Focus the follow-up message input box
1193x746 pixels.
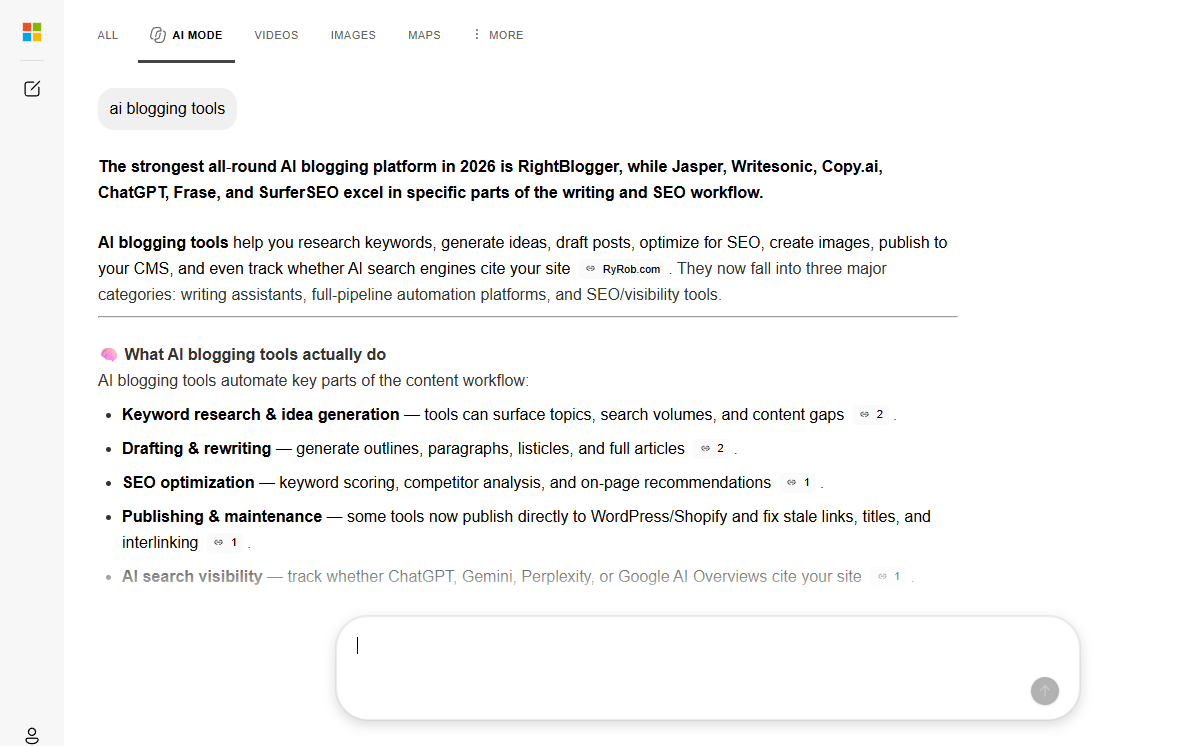click(x=708, y=668)
